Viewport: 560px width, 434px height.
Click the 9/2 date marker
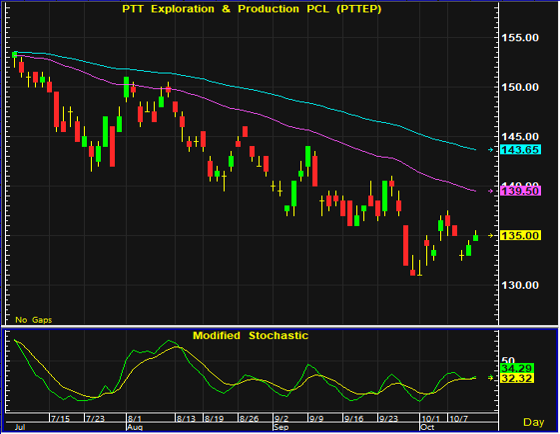[x=281, y=418]
